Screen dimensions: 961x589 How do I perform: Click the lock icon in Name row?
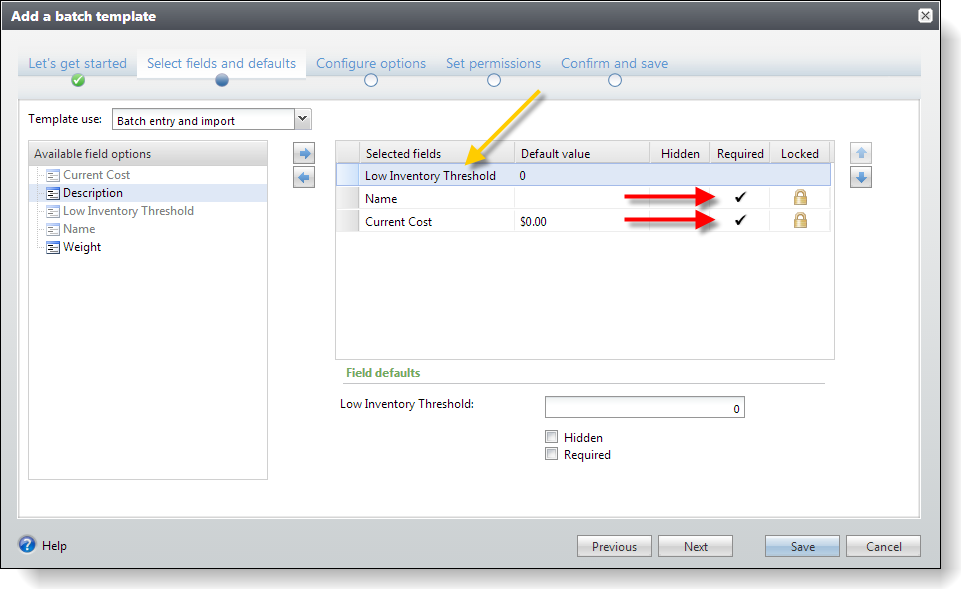[x=800, y=198]
